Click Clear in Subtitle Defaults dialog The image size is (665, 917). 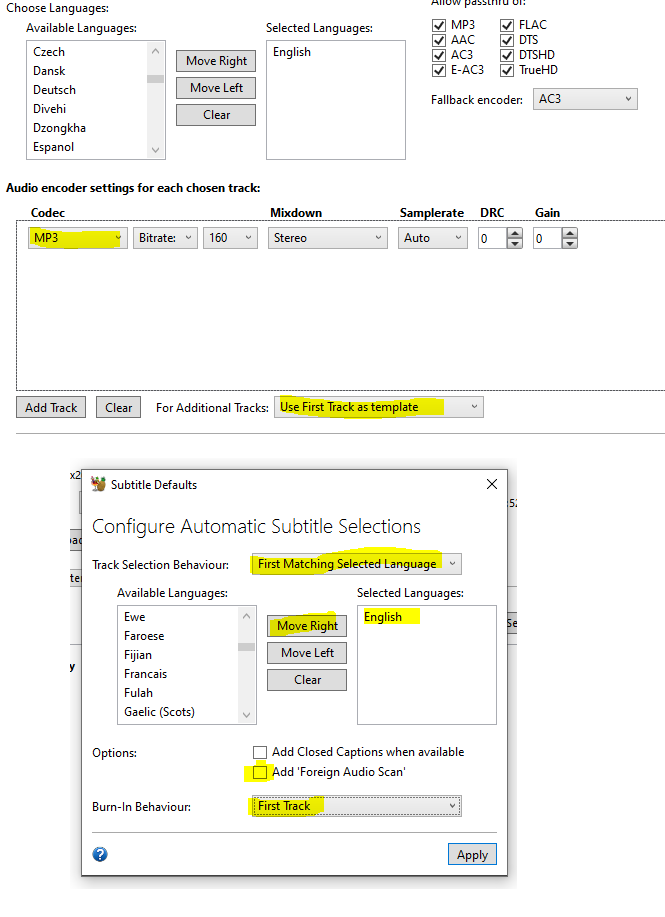[307, 680]
